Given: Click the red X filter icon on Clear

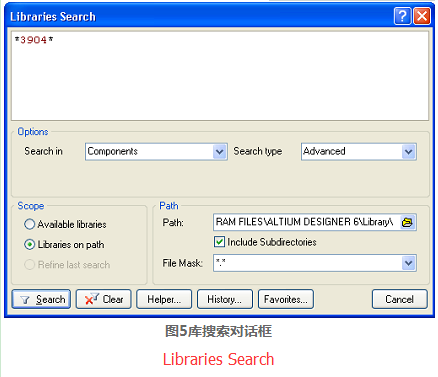Looking at the screenshot, I should 91,299.
